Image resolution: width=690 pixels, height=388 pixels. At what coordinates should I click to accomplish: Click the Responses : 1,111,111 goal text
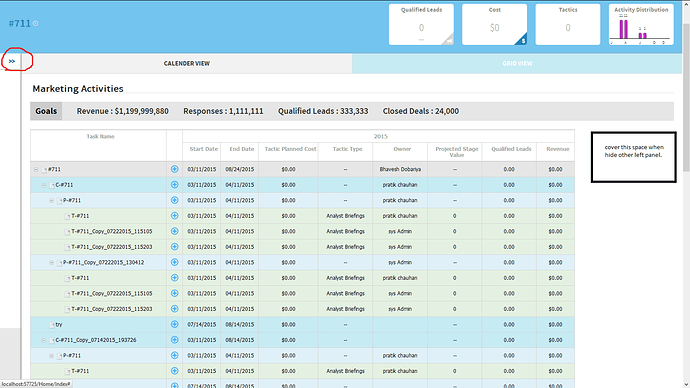(x=223, y=111)
